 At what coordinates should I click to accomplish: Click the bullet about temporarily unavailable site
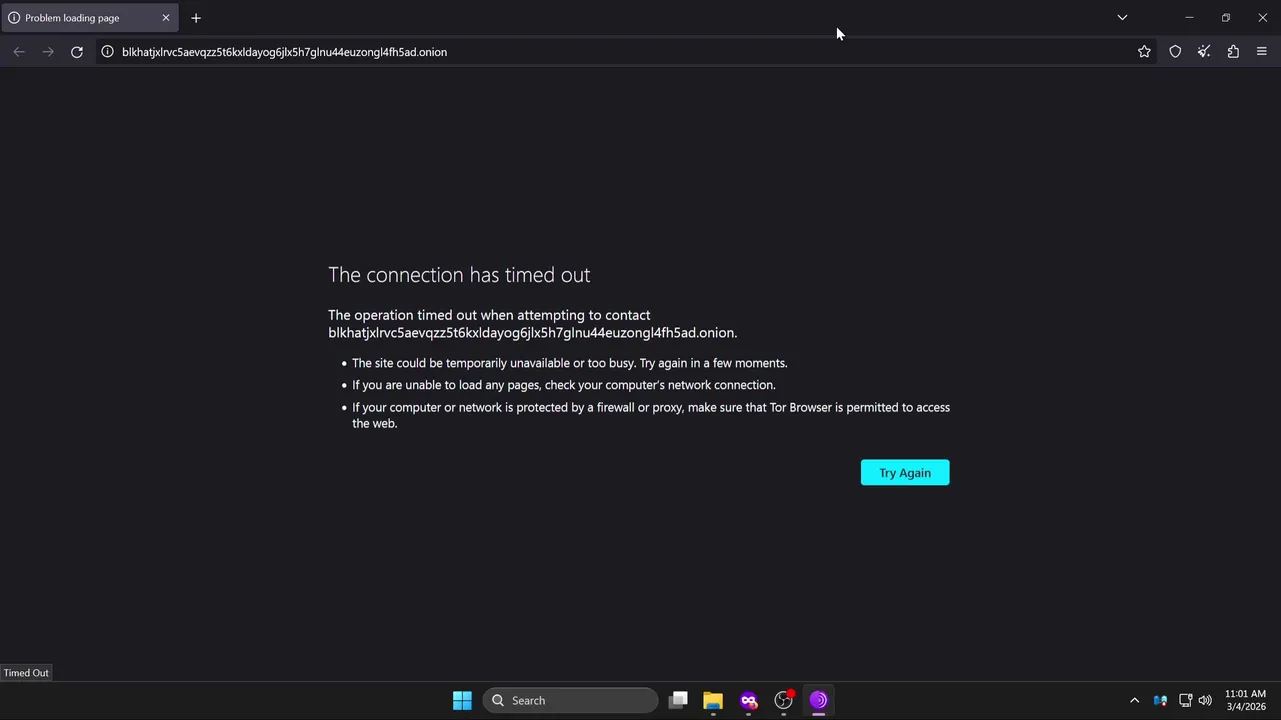[x=570, y=363]
